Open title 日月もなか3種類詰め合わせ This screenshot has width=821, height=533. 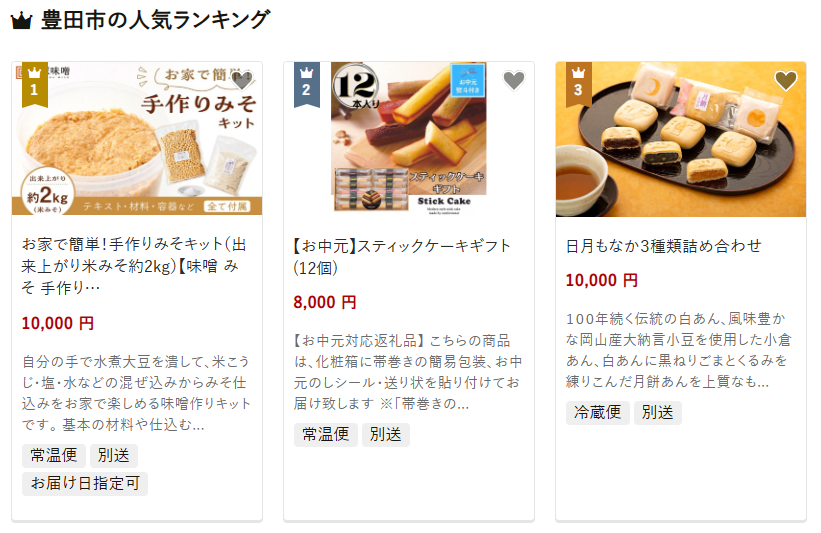click(663, 246)
